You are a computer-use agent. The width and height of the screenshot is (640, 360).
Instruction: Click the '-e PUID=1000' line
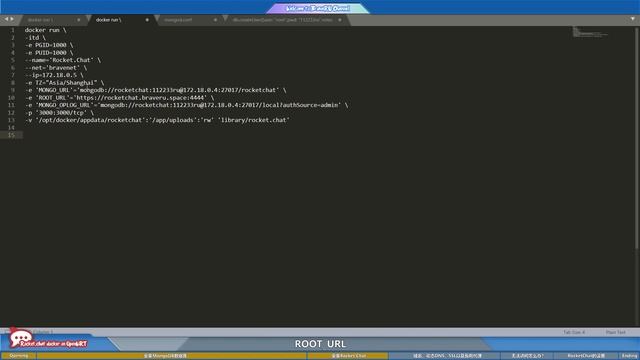pos(49,53)
